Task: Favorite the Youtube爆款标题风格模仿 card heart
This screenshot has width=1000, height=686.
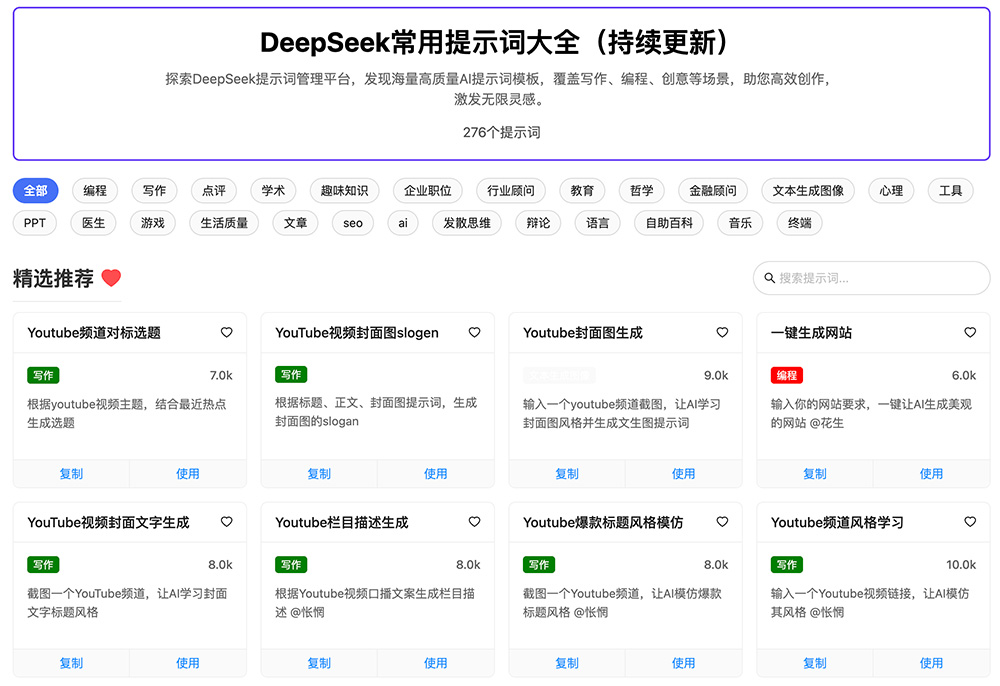Action: (722, 522)
